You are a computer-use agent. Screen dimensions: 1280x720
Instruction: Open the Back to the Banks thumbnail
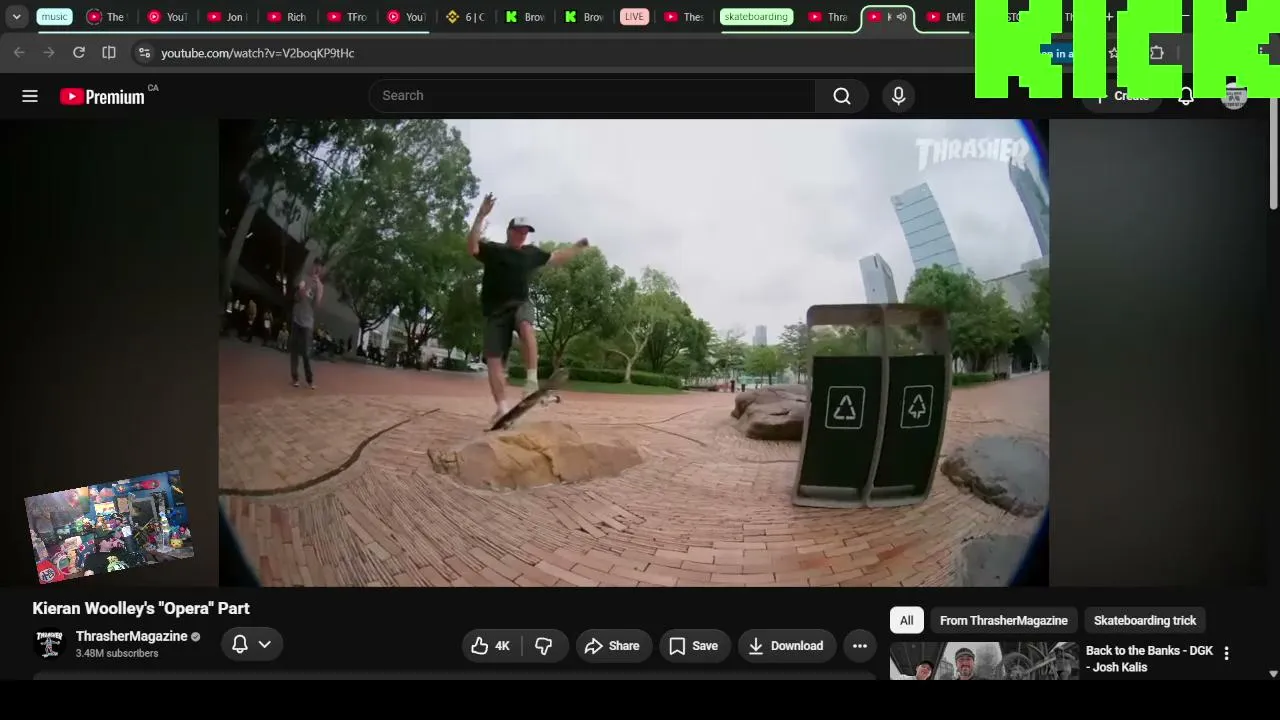coord(984,661)
